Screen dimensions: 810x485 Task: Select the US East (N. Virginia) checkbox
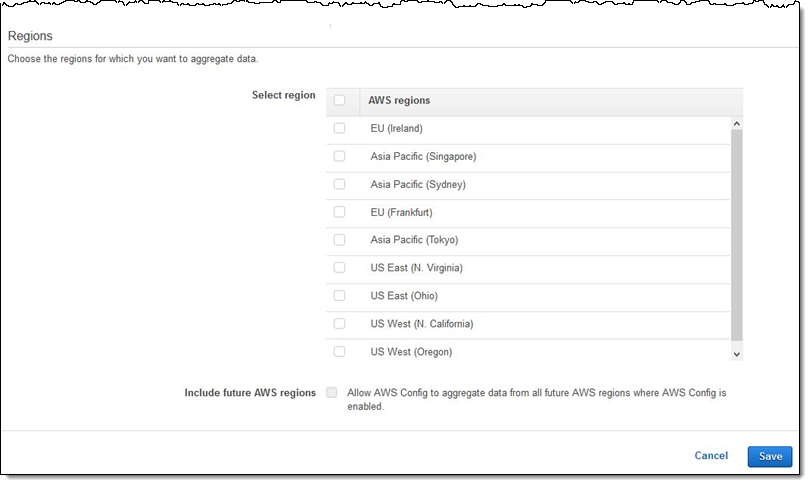click(340, 268)
